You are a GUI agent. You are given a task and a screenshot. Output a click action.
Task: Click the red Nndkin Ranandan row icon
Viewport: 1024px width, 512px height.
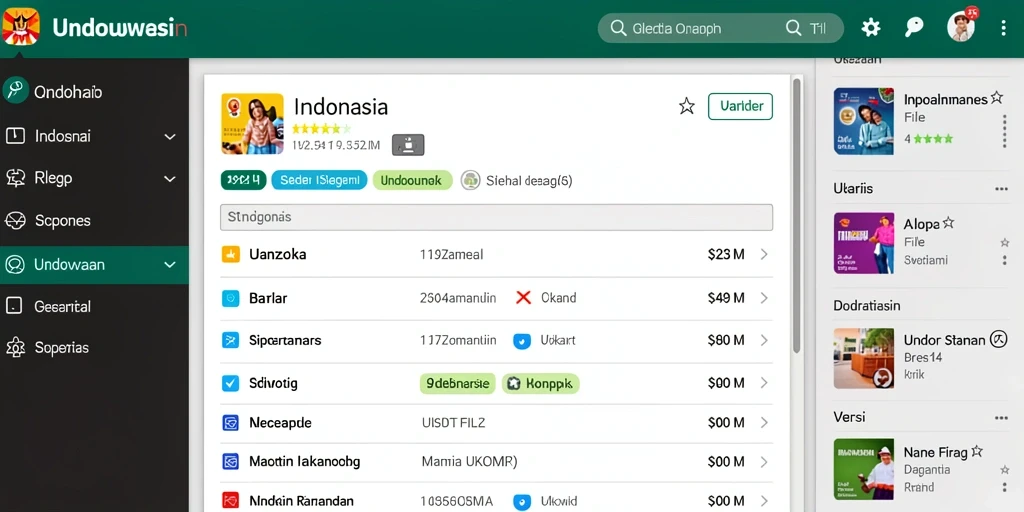(231, 500)
